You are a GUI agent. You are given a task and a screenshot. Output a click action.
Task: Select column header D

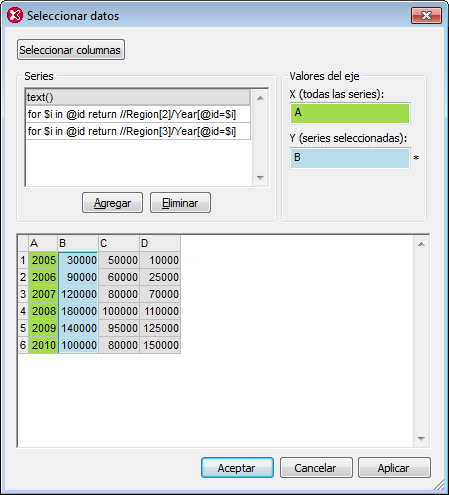tap(160, 243)
